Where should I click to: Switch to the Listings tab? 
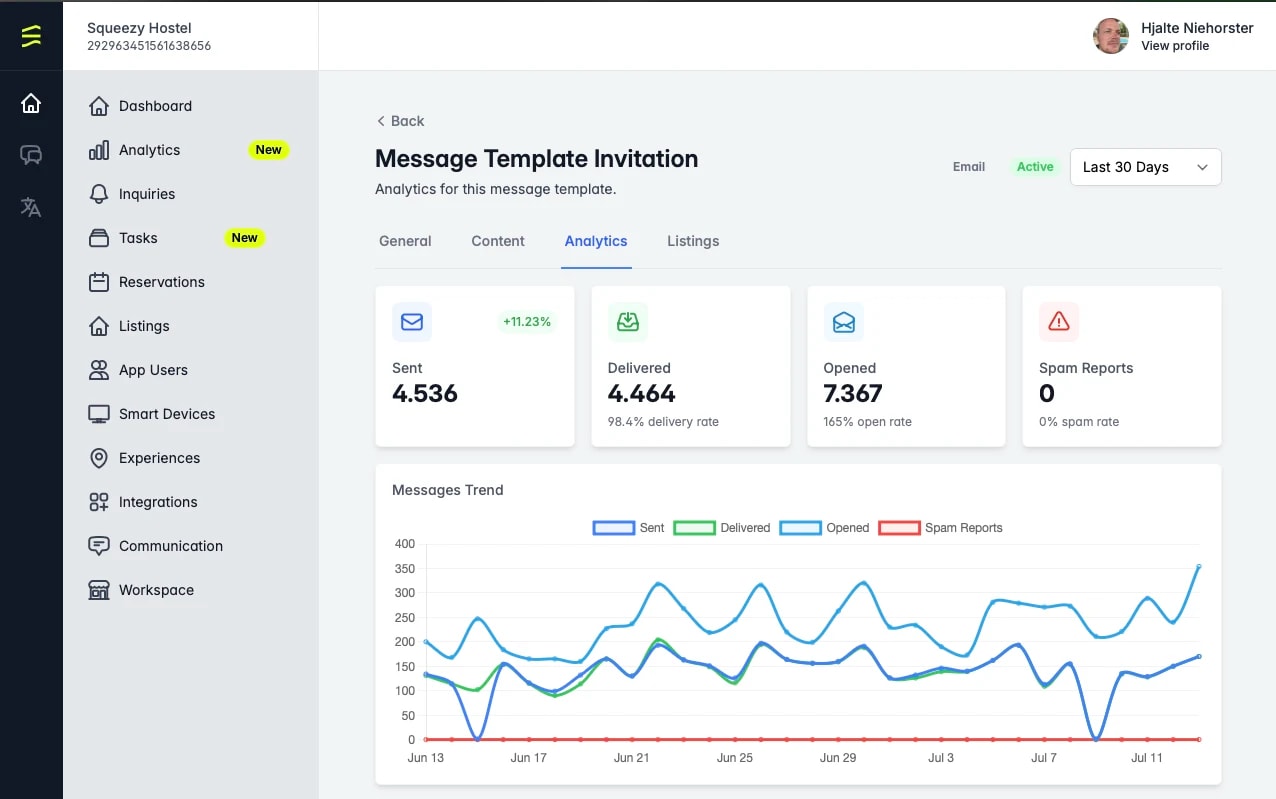[693, 241]
